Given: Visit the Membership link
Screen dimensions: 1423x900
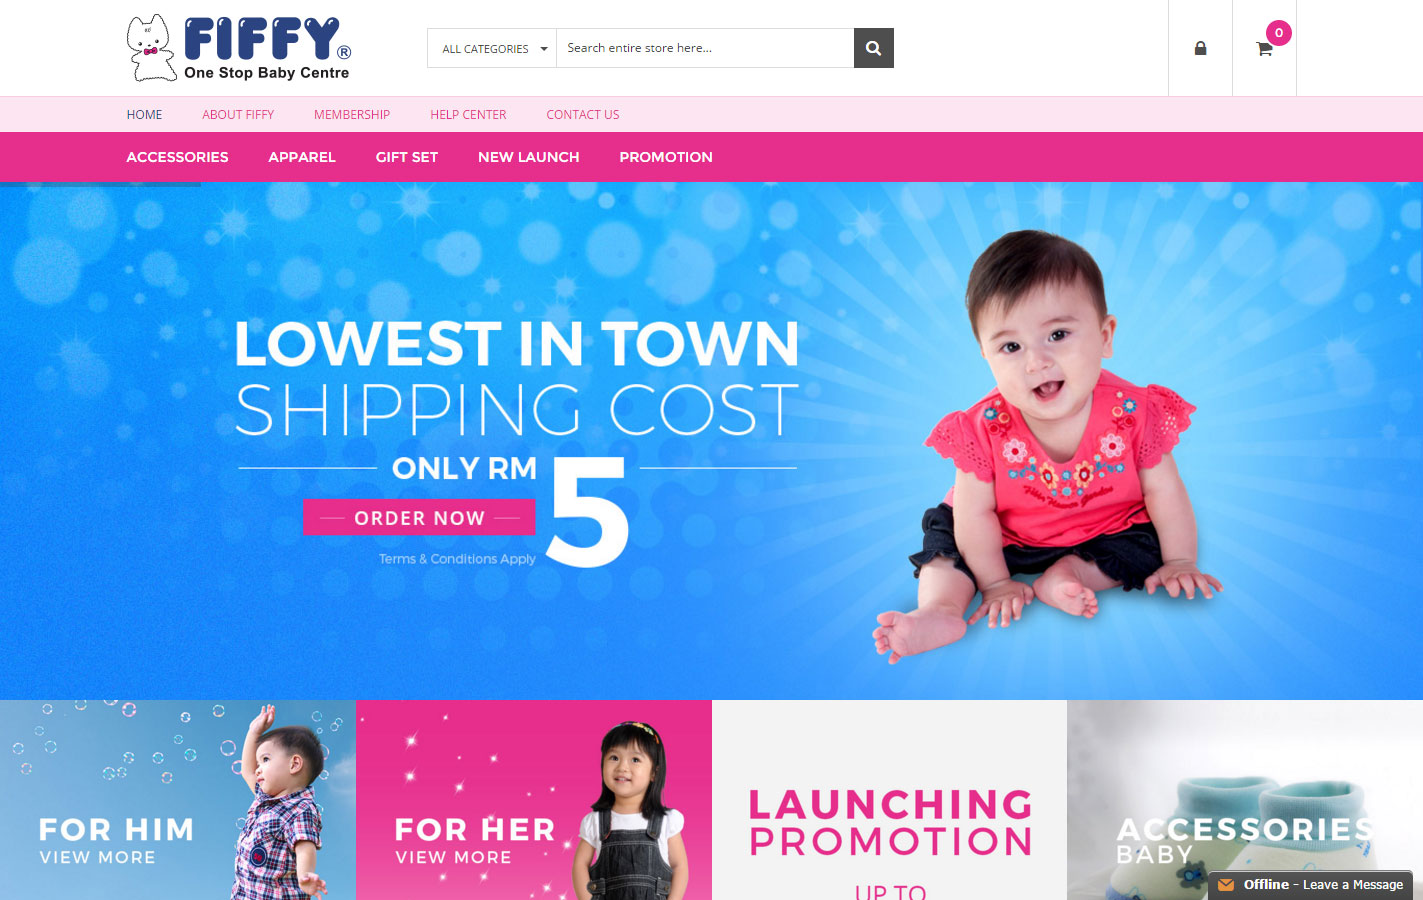Looking at the screenshot, I should (x=352, y=115).
